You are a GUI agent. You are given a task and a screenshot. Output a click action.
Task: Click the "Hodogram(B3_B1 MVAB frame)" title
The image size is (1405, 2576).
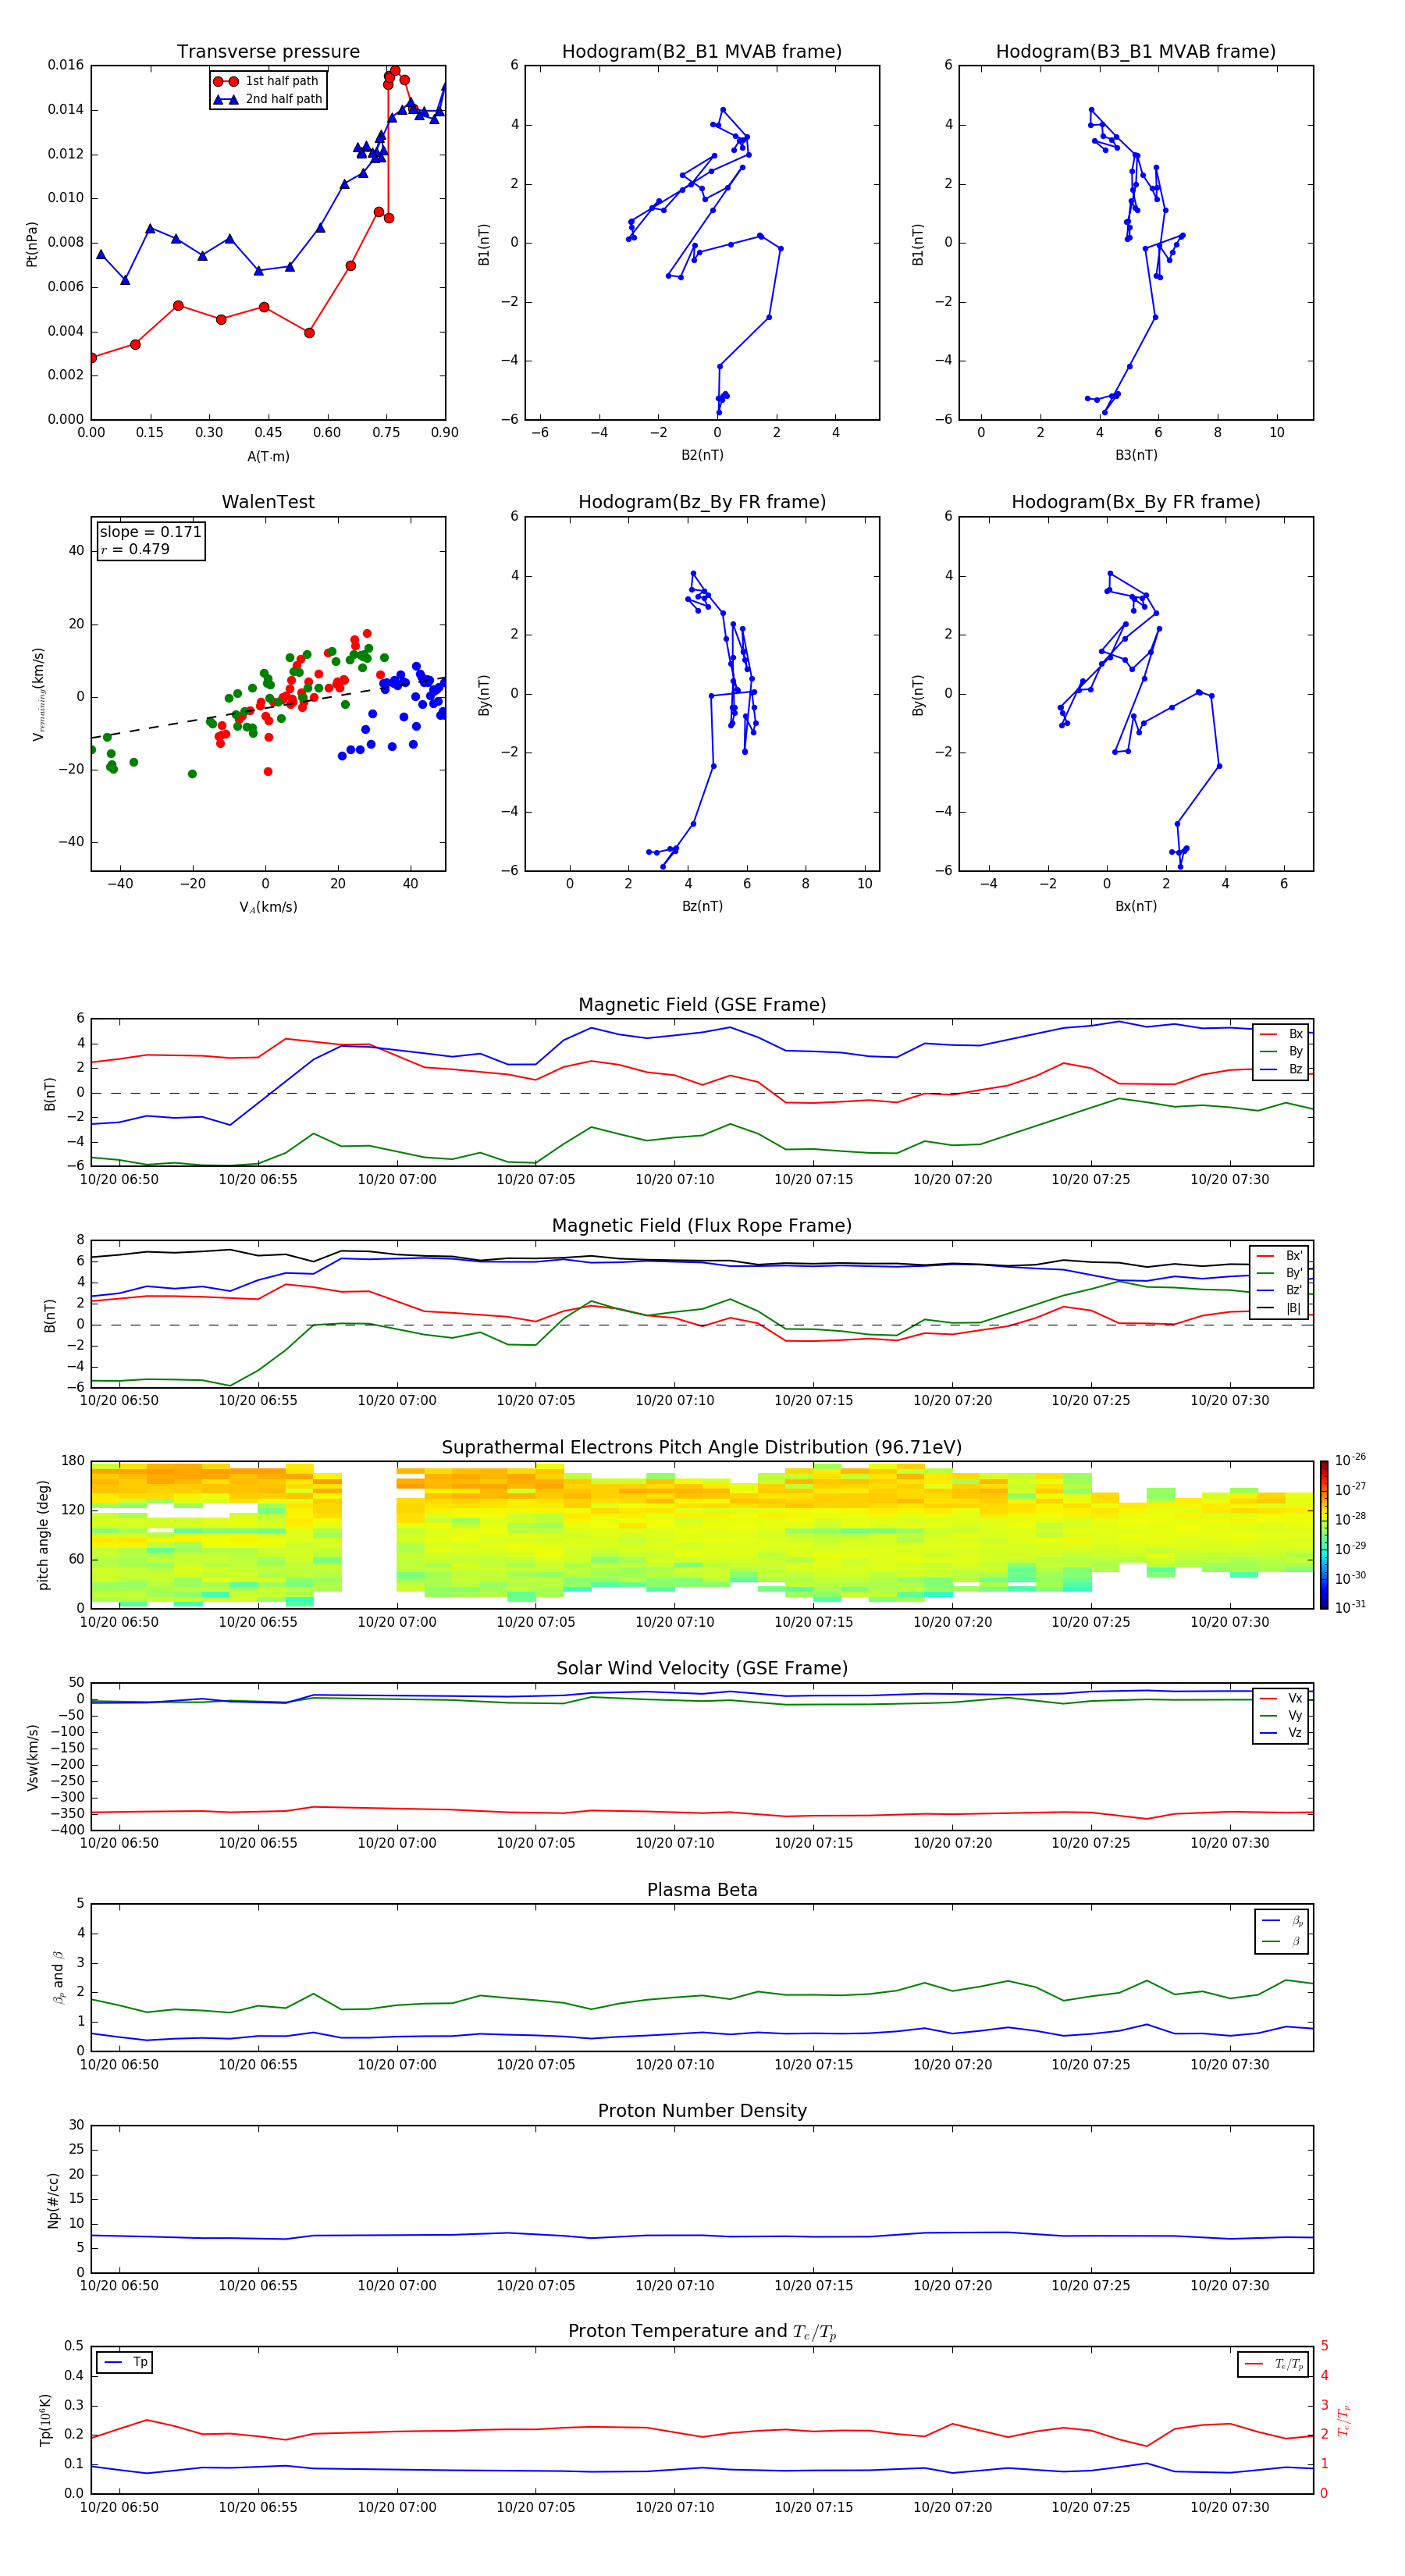[1136, 52]
